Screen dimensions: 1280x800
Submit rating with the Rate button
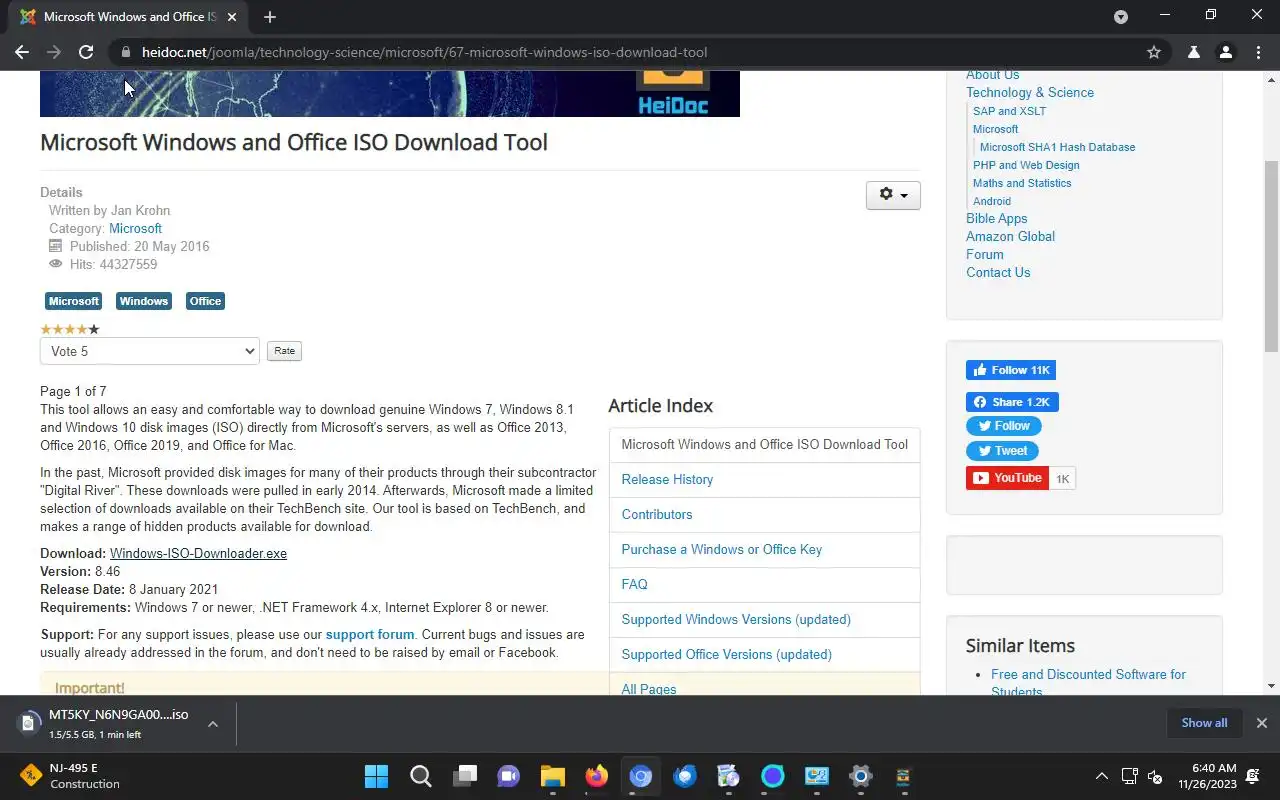point(285,351)
